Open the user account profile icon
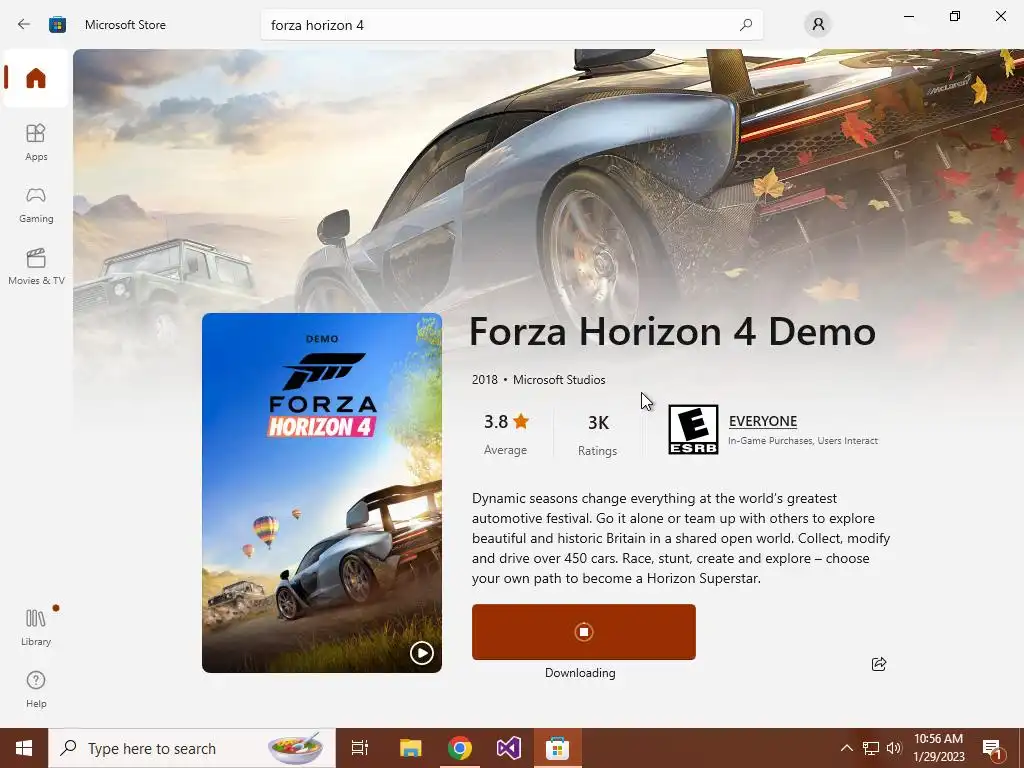The image size is (1024, 768). 818,25
